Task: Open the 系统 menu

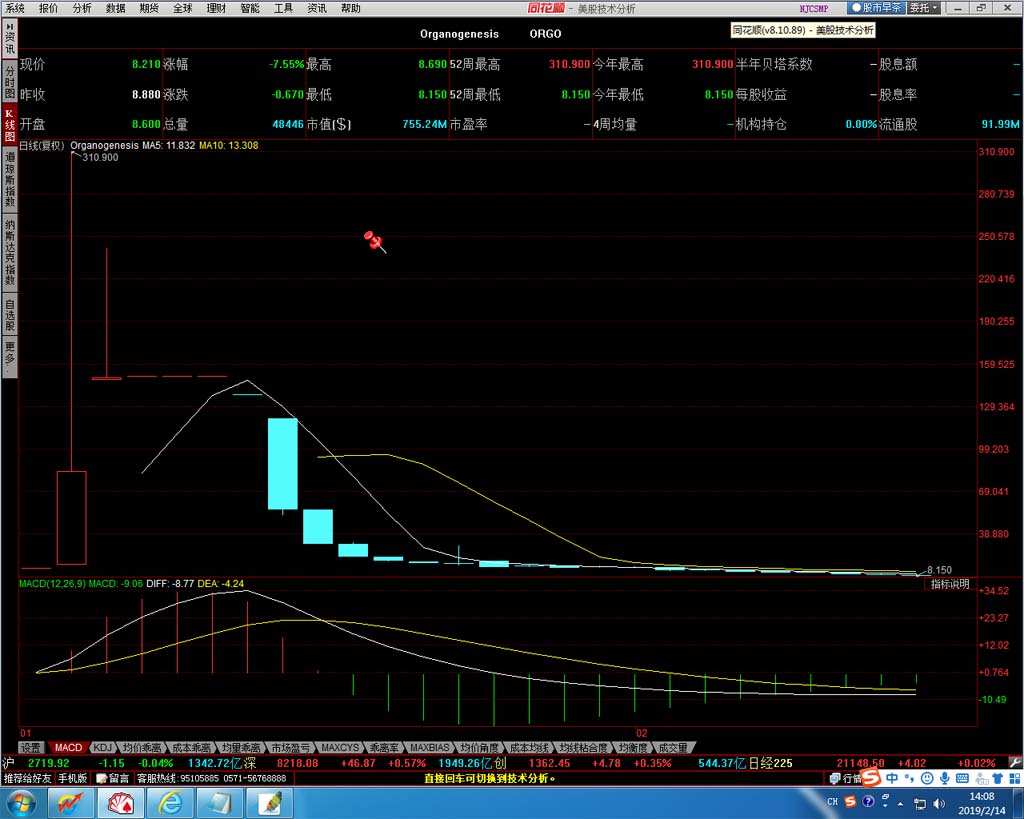Action: pyautogui.click(x=15, y=8)
